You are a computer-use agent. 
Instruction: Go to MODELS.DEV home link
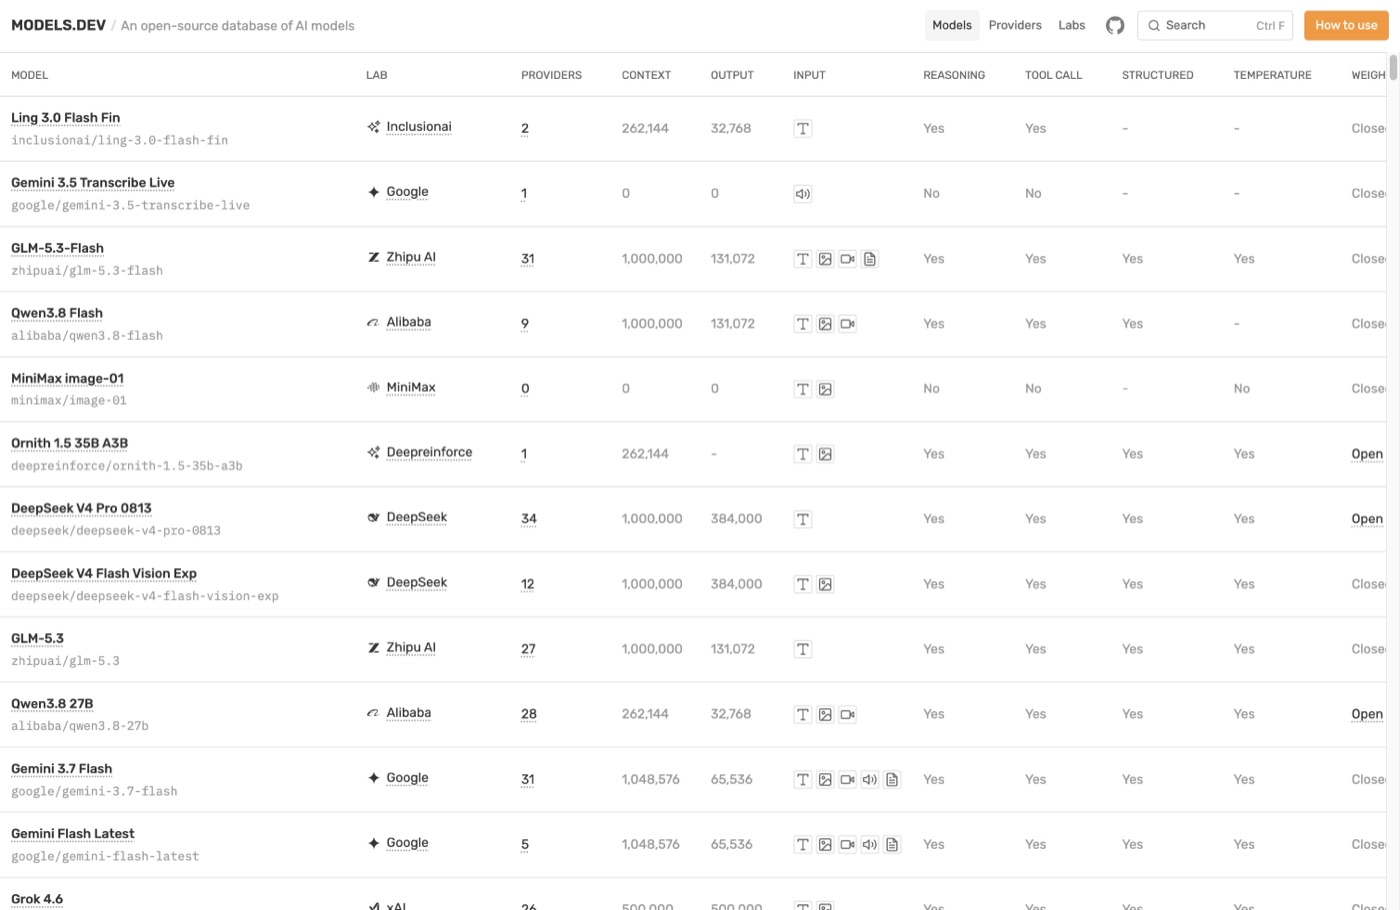[58, 25]
